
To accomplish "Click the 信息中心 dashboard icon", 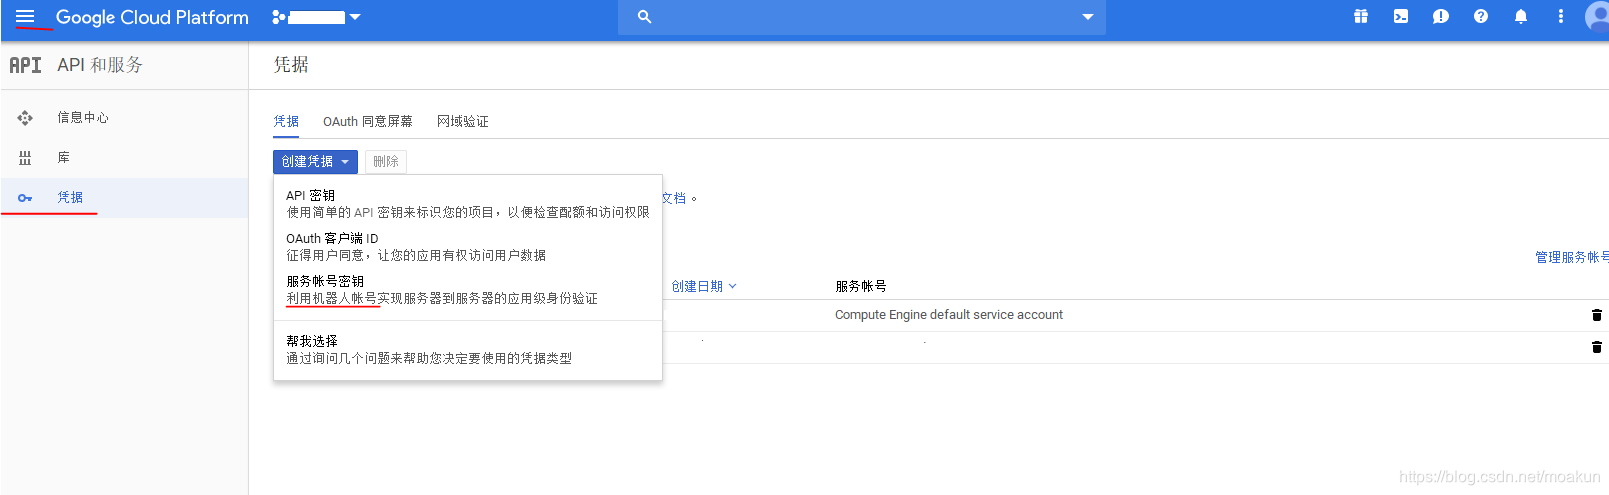I will (x=25, y=118).
